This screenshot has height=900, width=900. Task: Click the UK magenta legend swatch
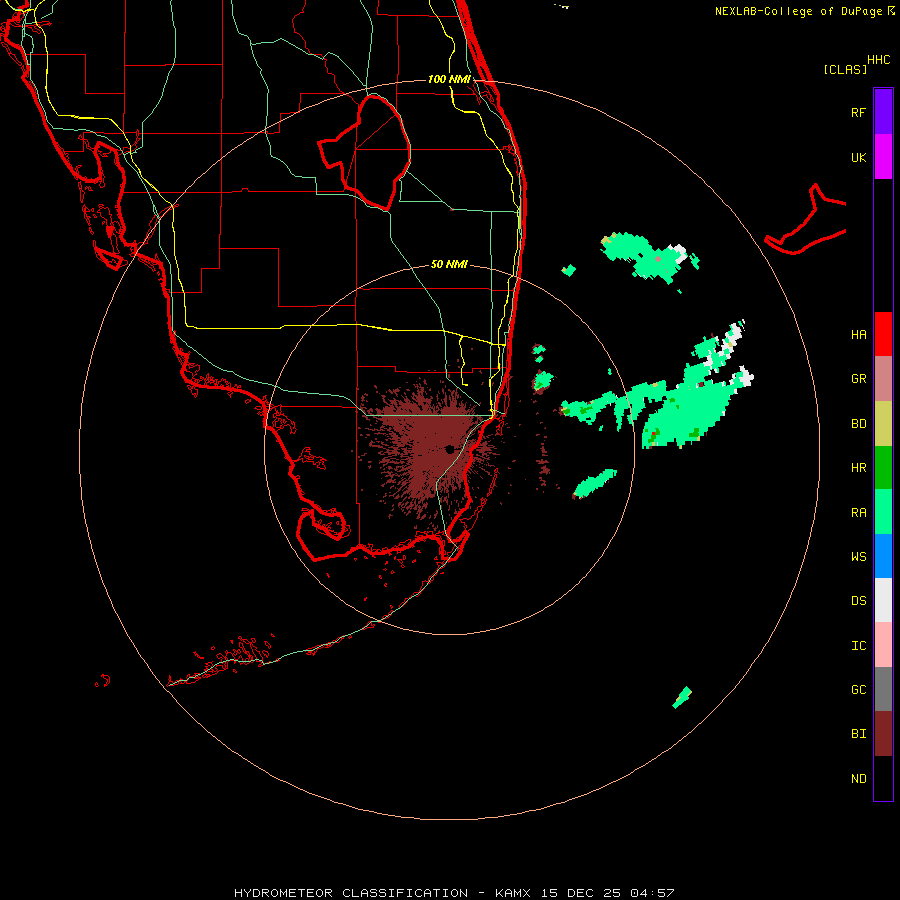tap(883, 157)
